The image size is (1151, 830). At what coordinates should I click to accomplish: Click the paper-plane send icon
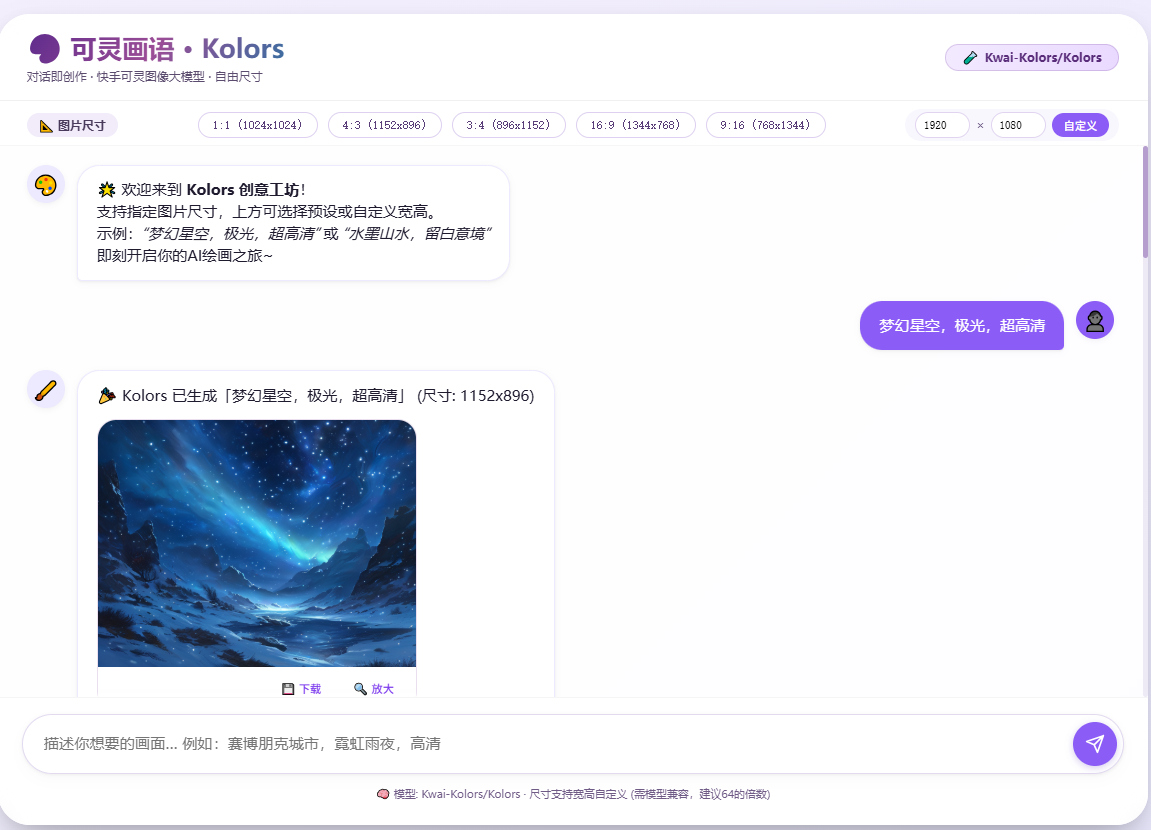[x=1094, y=744]
